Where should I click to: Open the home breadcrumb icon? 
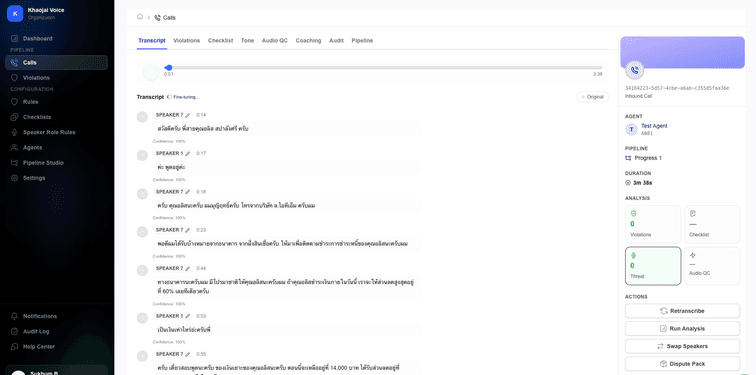click(x=140, y=17)
